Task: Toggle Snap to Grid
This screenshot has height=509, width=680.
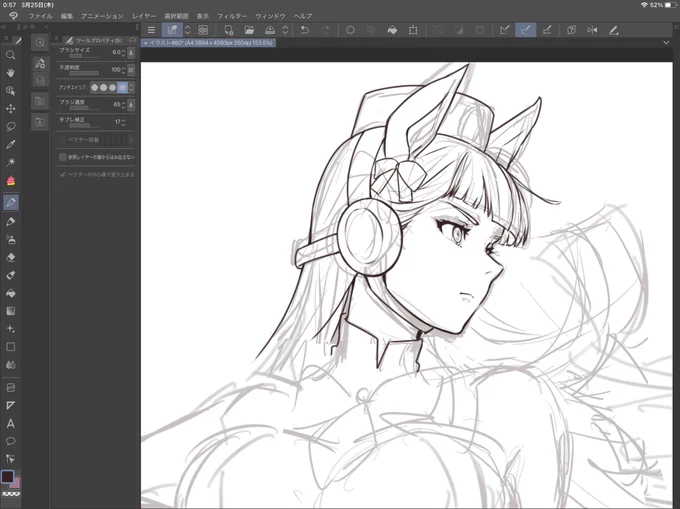Action: pos(547,30)
